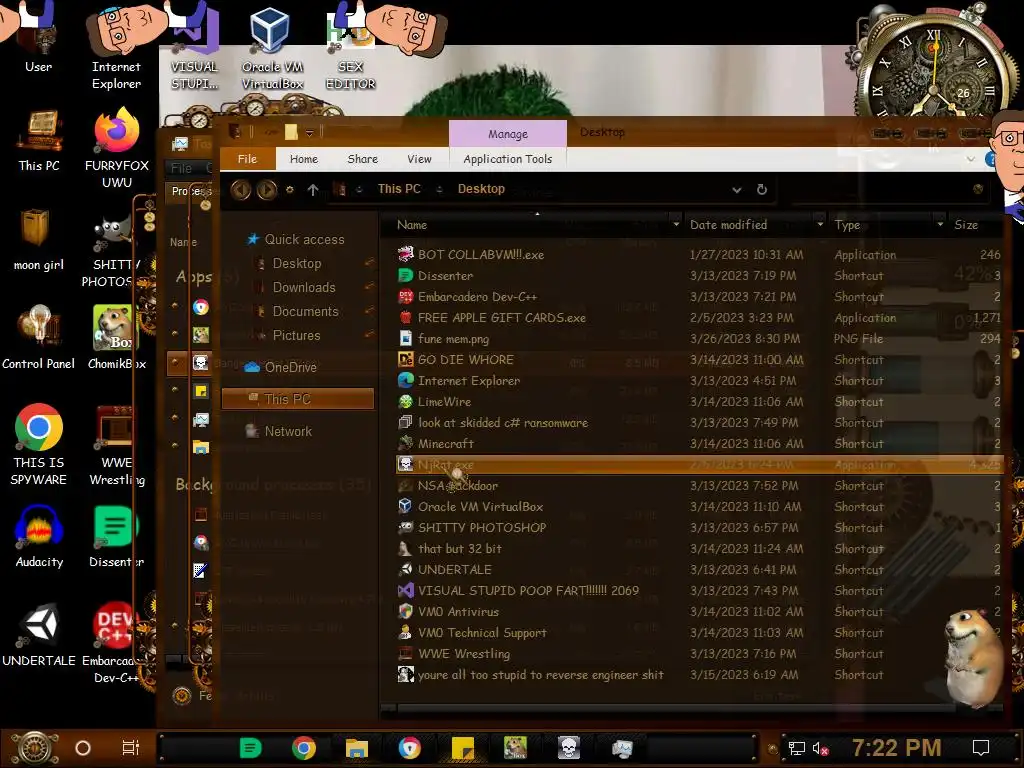Select the Manage contextual tab
The image size is (1024, 768).
point(507,134)
